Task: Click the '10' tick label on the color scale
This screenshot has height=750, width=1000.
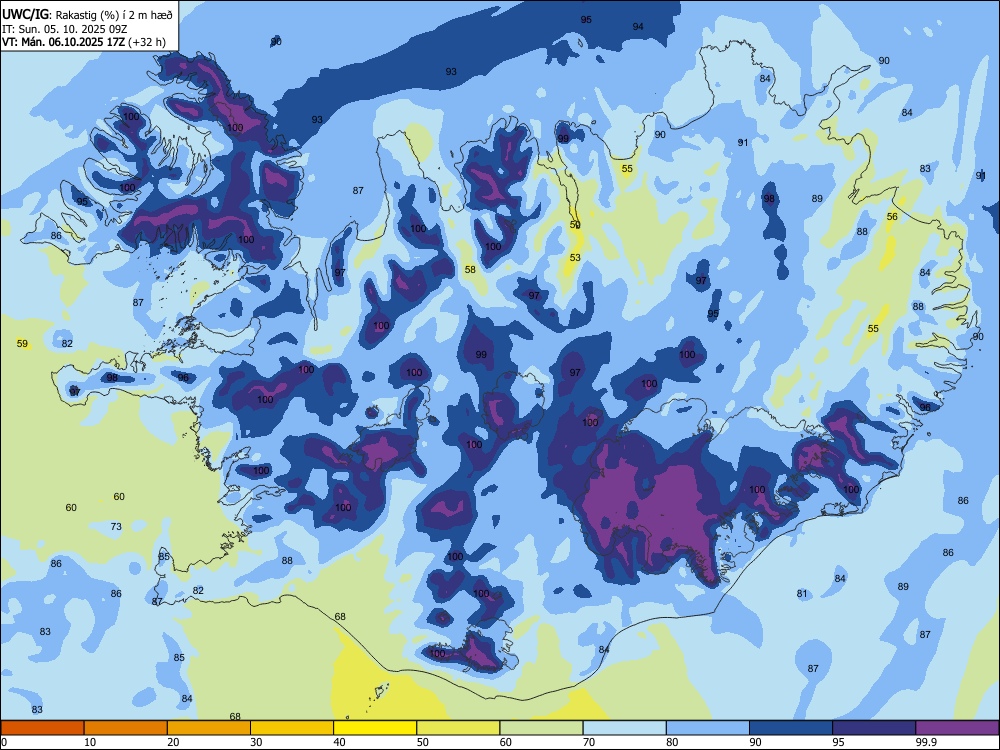Action: pyautogui.click(x=90, y=742)
